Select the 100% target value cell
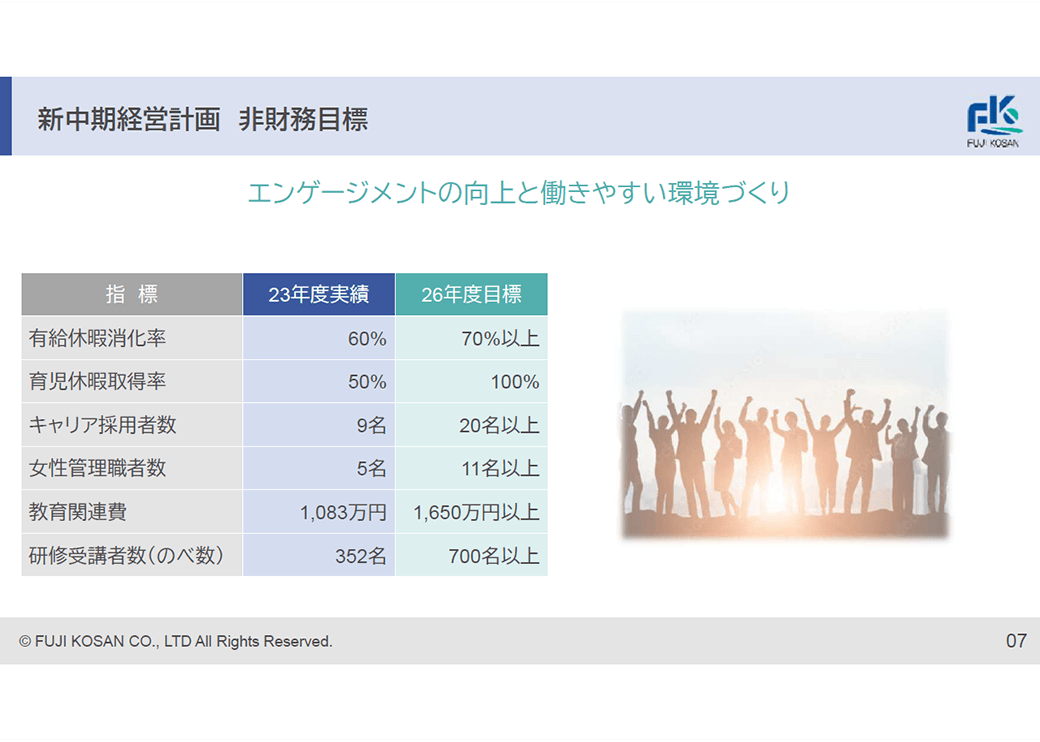 click(x=514, y=381)
